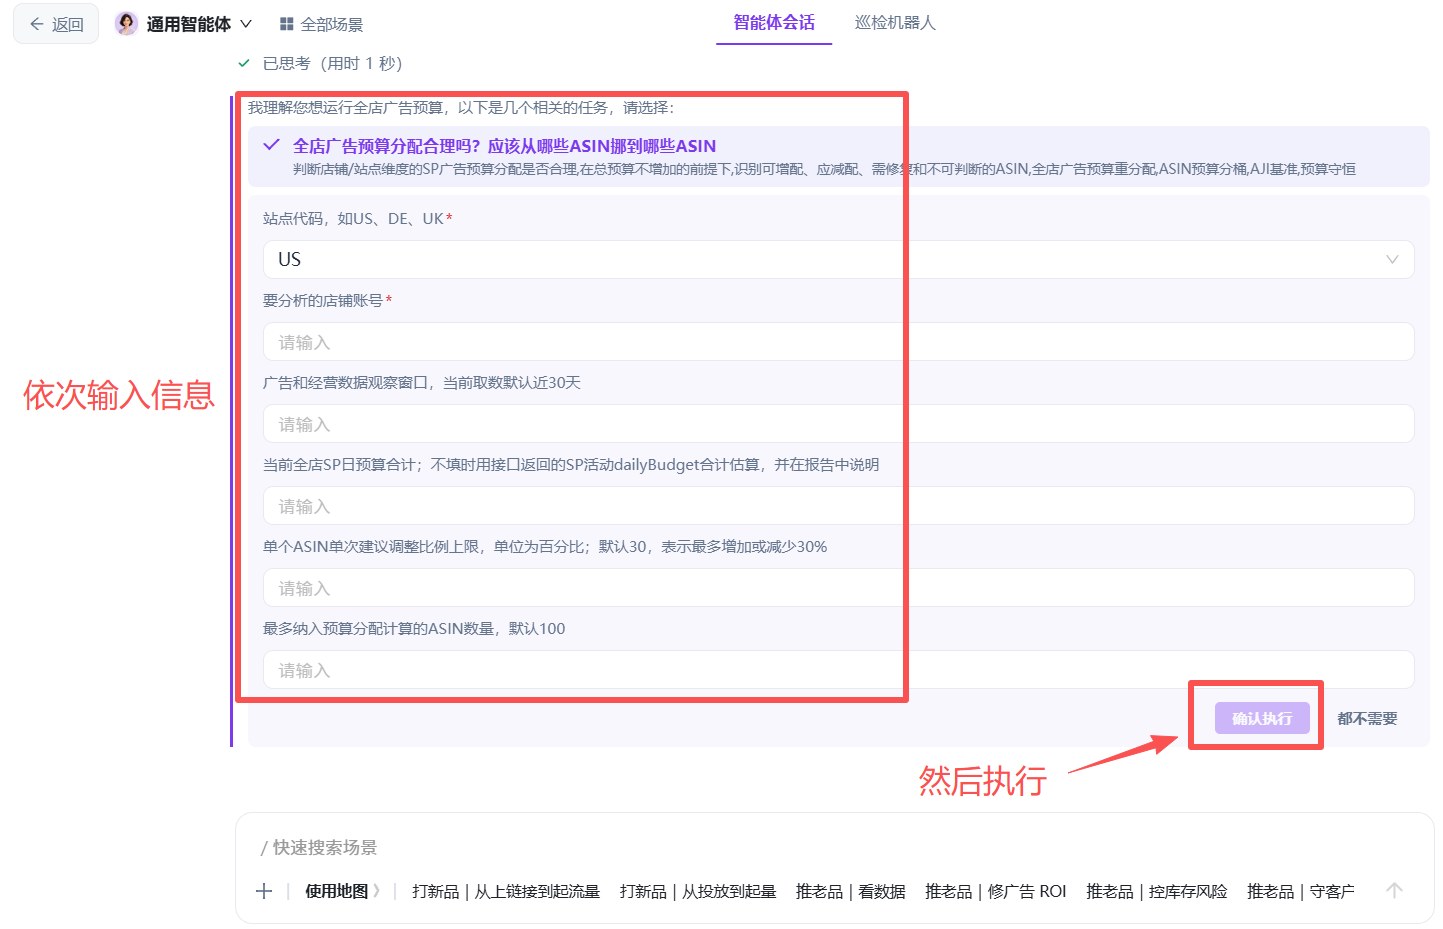Choose 打新品 | 从上链接到起流量 shortcut
1443x929 pixels.
coord(506,891)
